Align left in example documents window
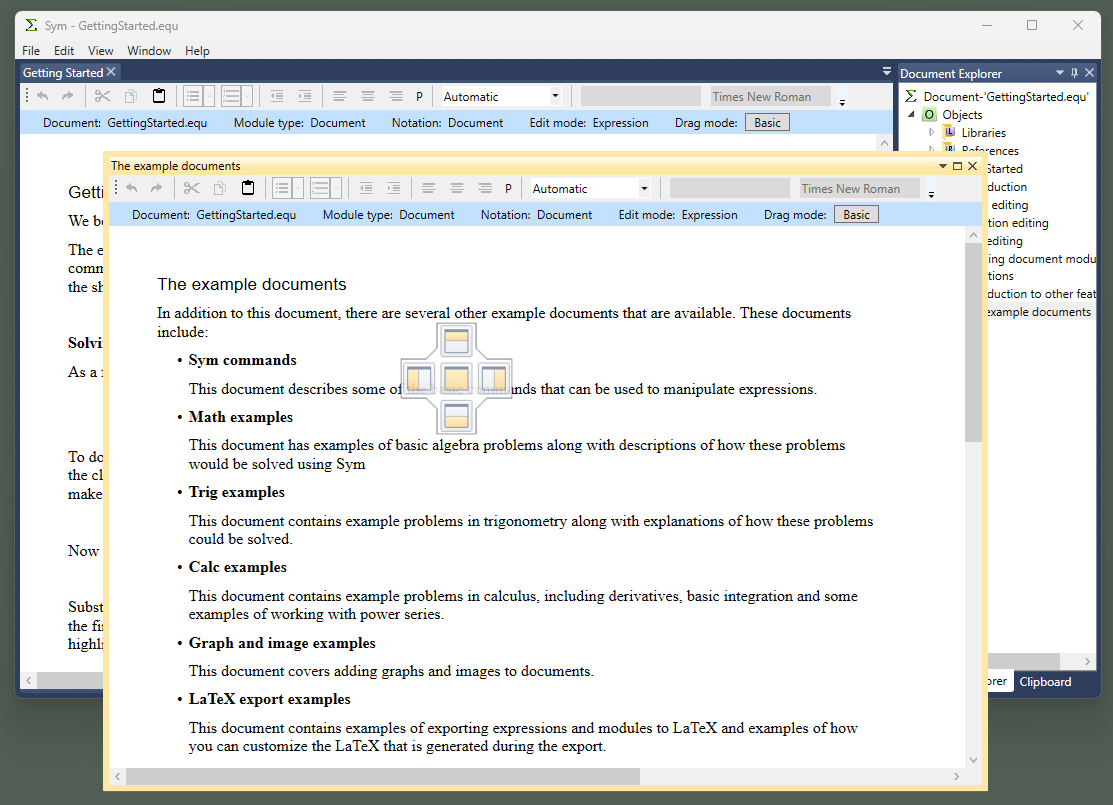The image size is (1113, 805). 429,188
